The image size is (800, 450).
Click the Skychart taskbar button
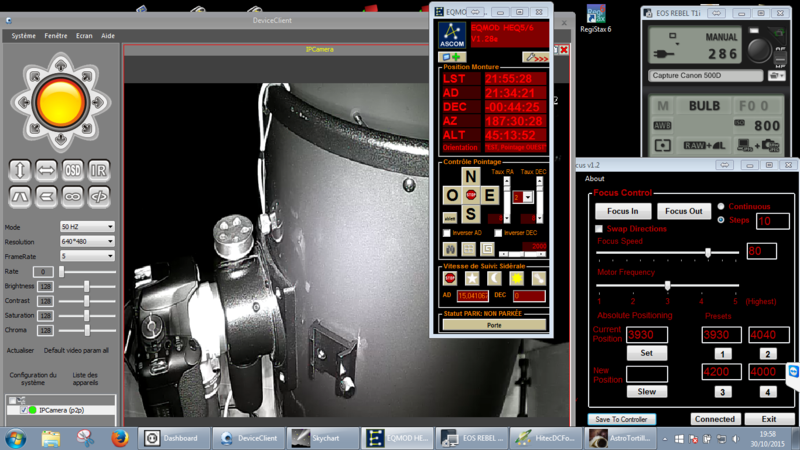click(322, 438)
